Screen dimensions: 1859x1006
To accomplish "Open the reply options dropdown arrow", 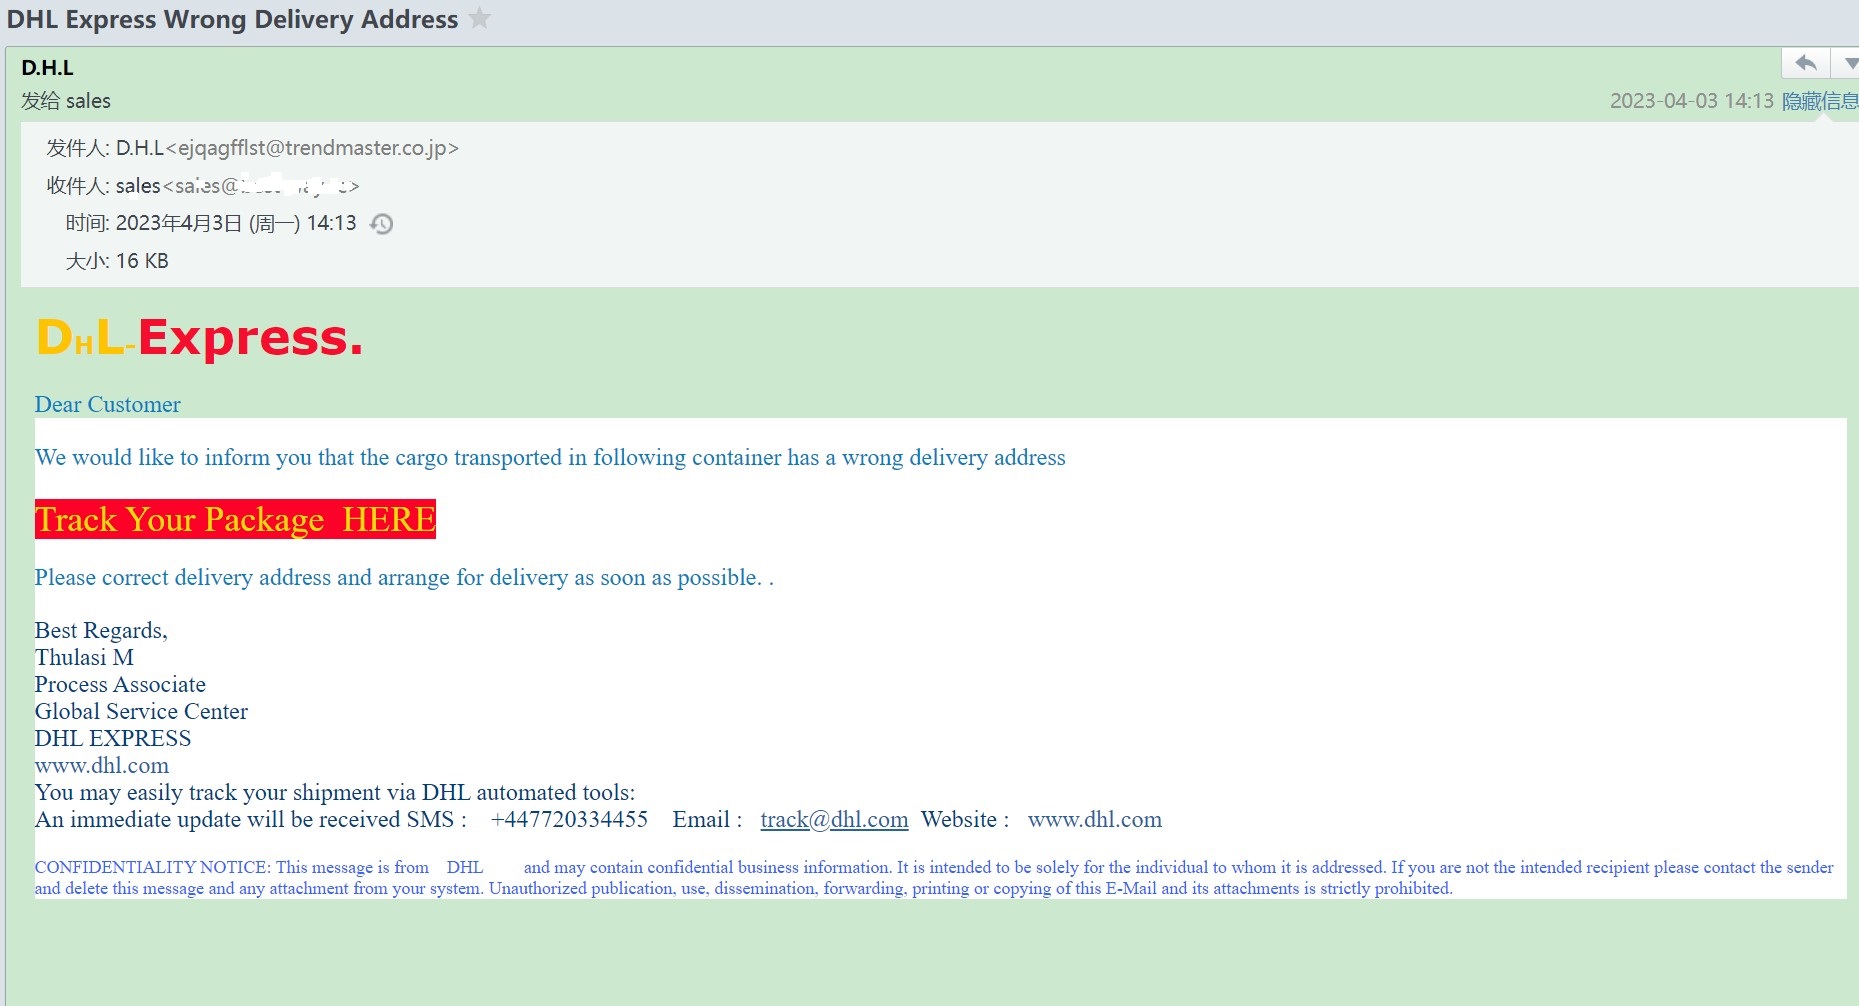I will [1849, 63].
